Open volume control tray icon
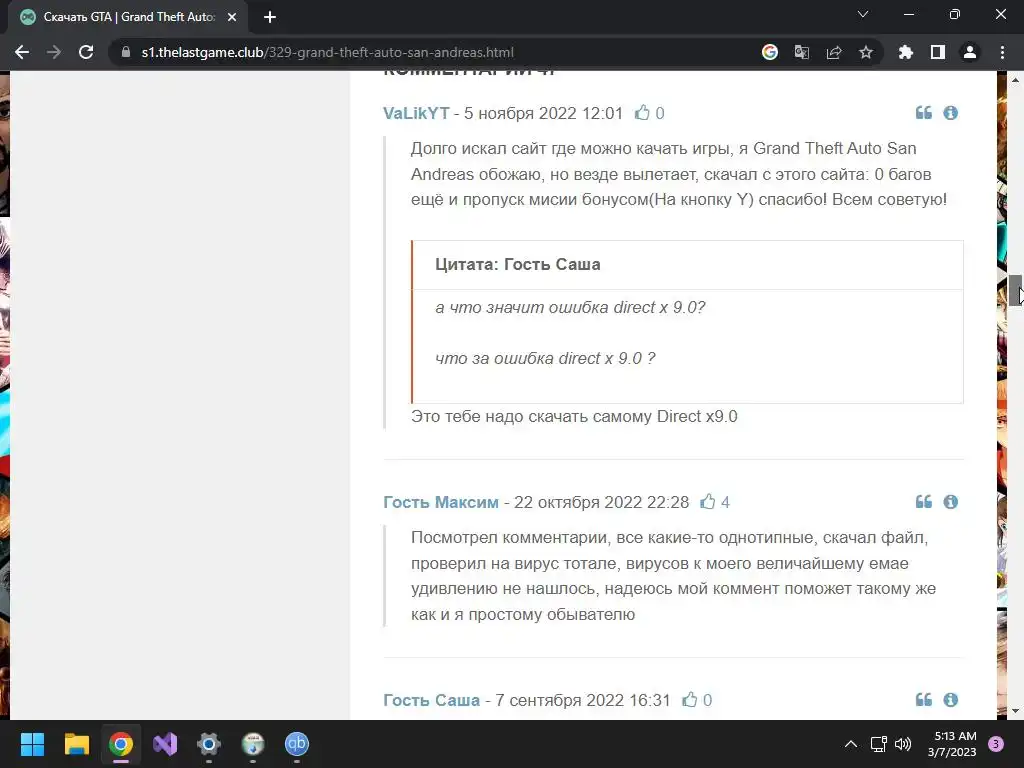This screenshot has height=768, width=1024. [x=903, y=744]
